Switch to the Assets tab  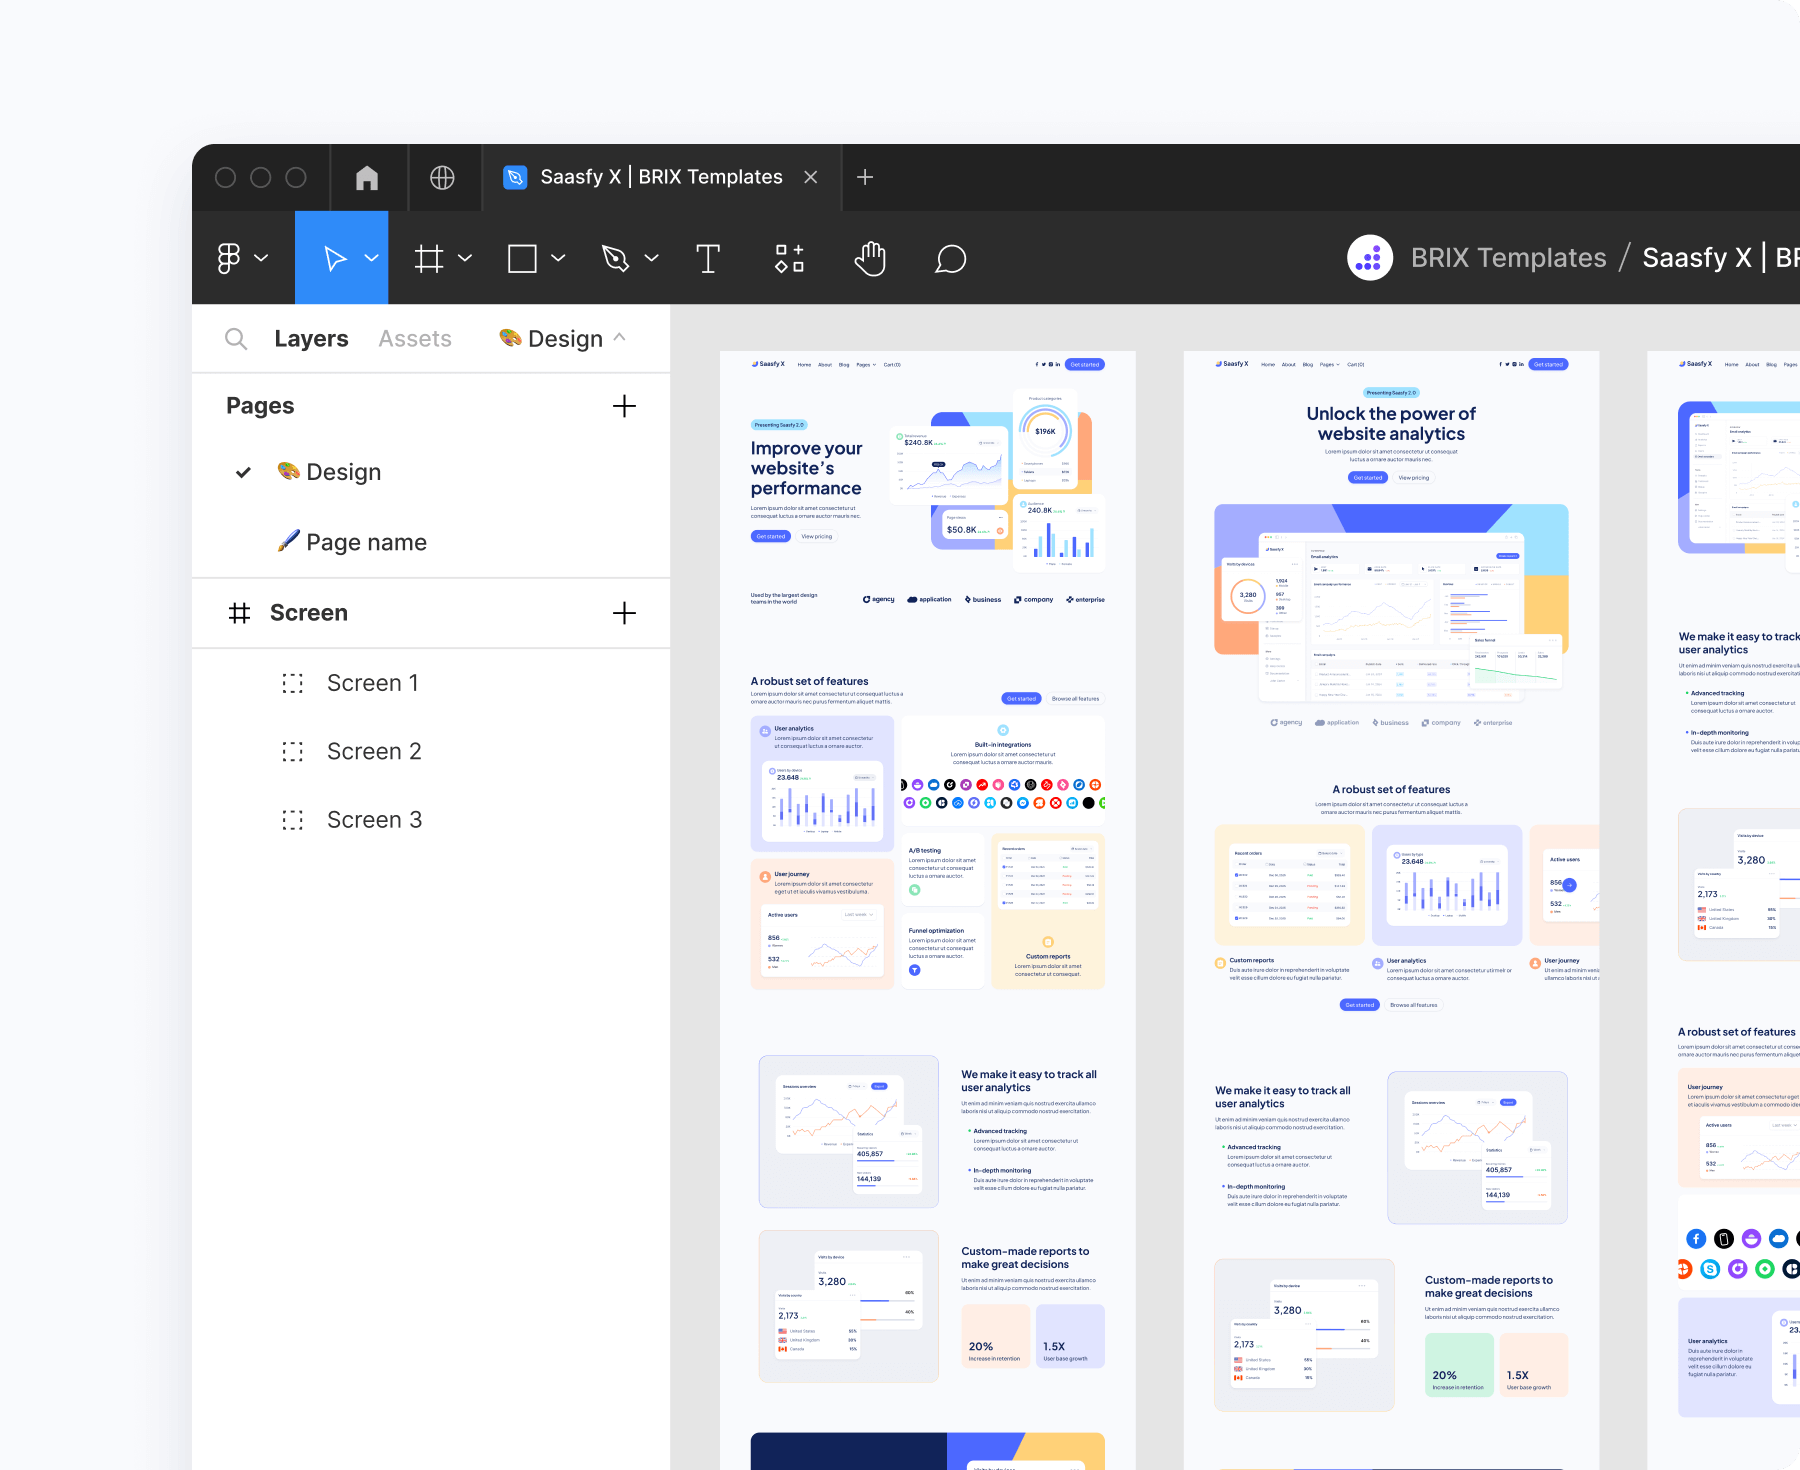415,338
